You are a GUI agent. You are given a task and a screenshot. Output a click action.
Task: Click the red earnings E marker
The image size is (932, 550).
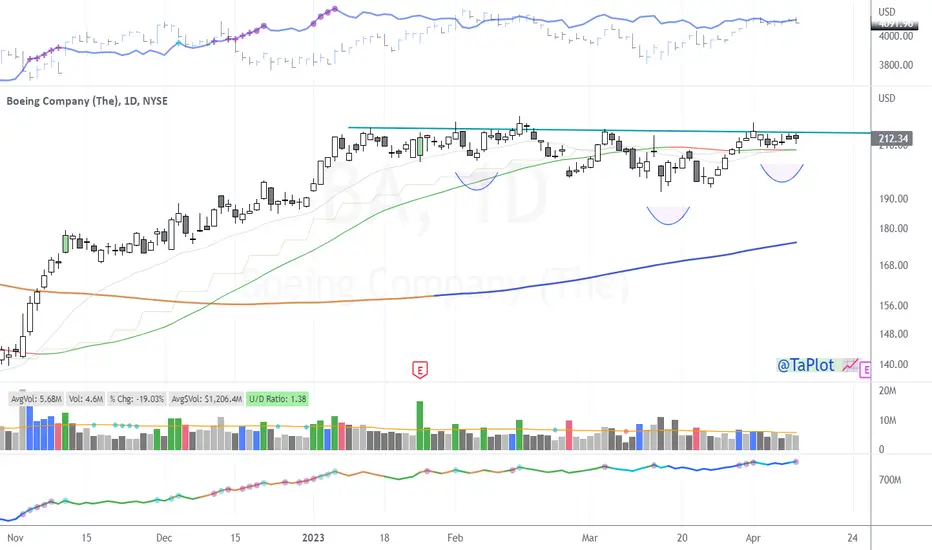420,370
